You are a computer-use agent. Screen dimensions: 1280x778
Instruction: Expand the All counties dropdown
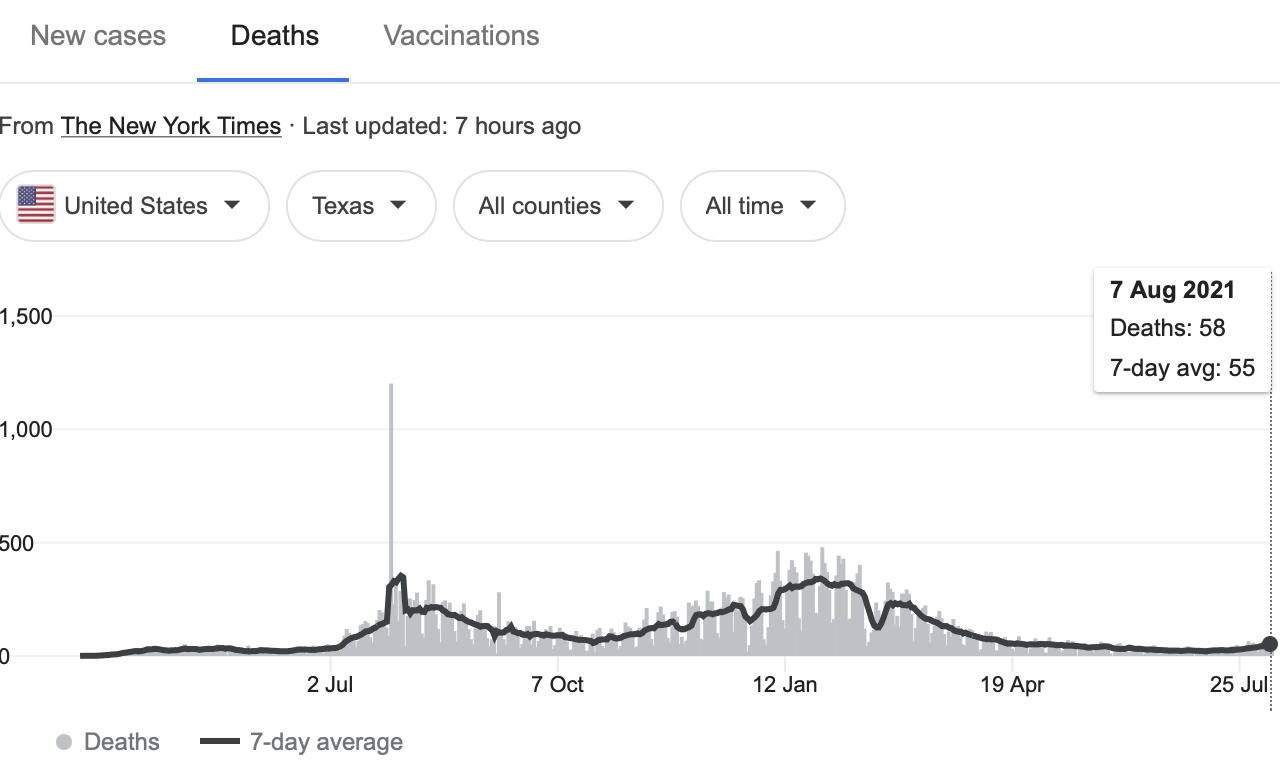(x=557, y=206)
